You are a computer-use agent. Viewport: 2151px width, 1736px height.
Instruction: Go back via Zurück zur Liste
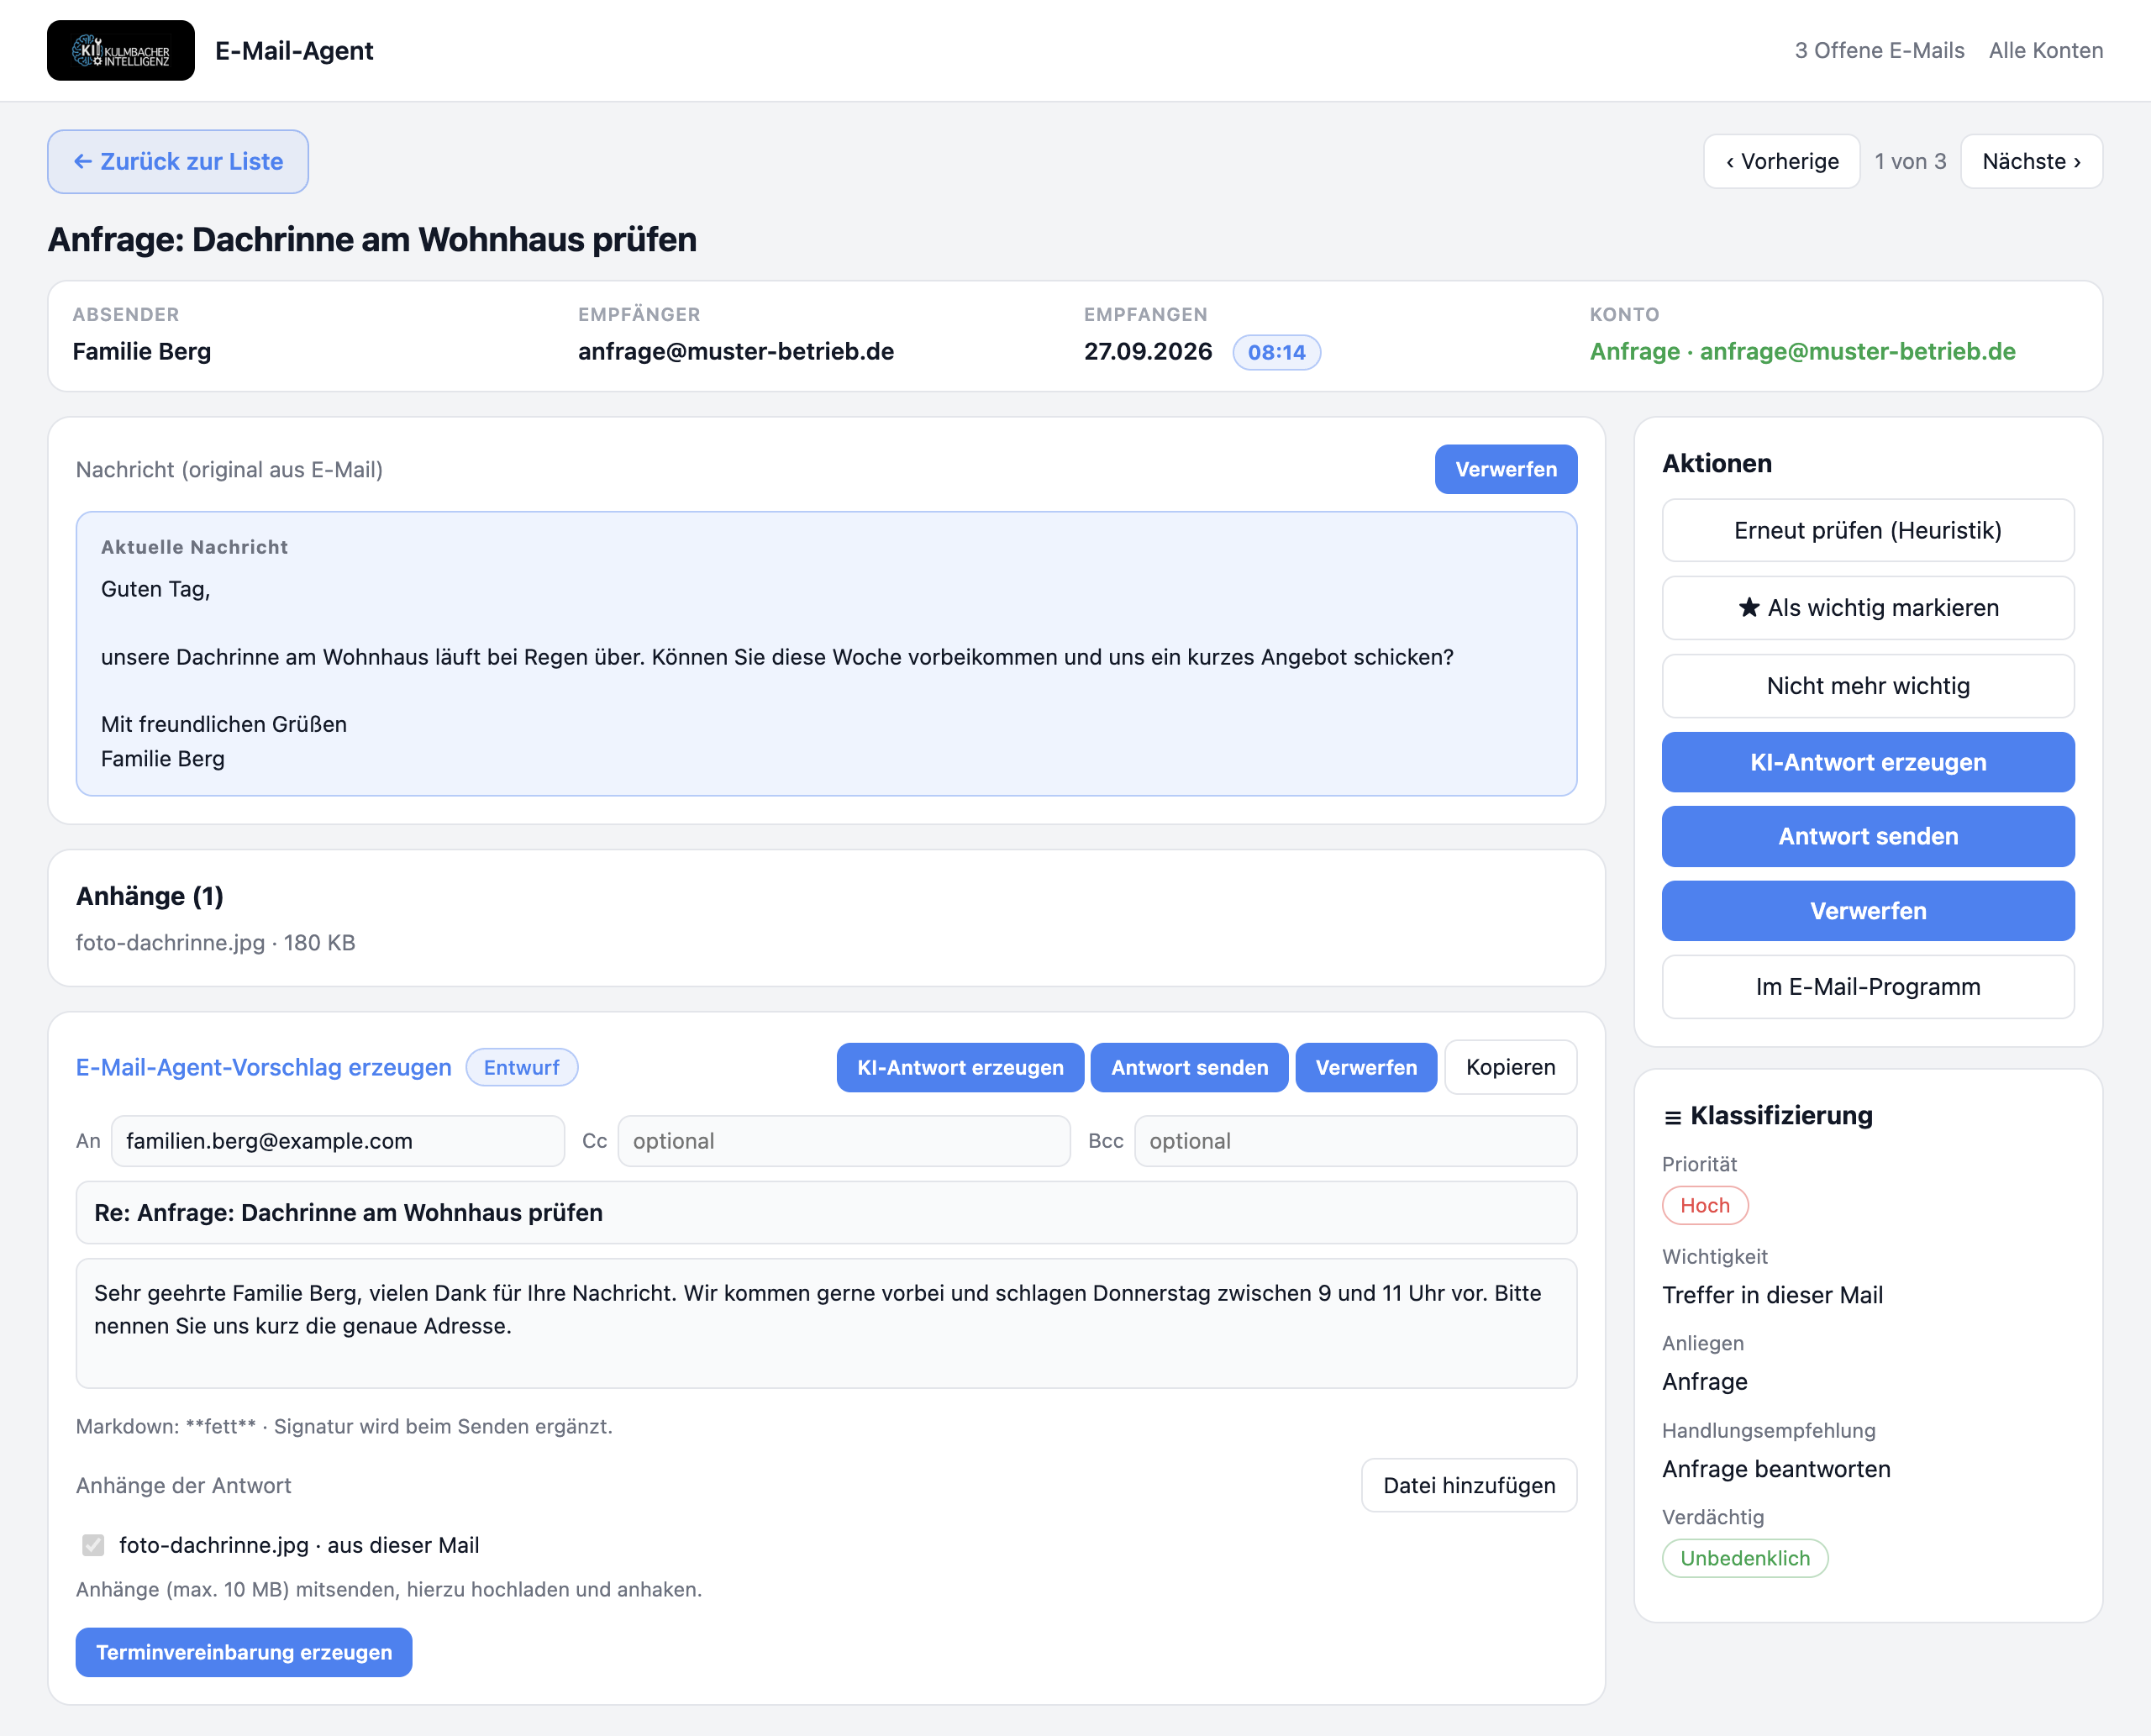click(178, 161)
